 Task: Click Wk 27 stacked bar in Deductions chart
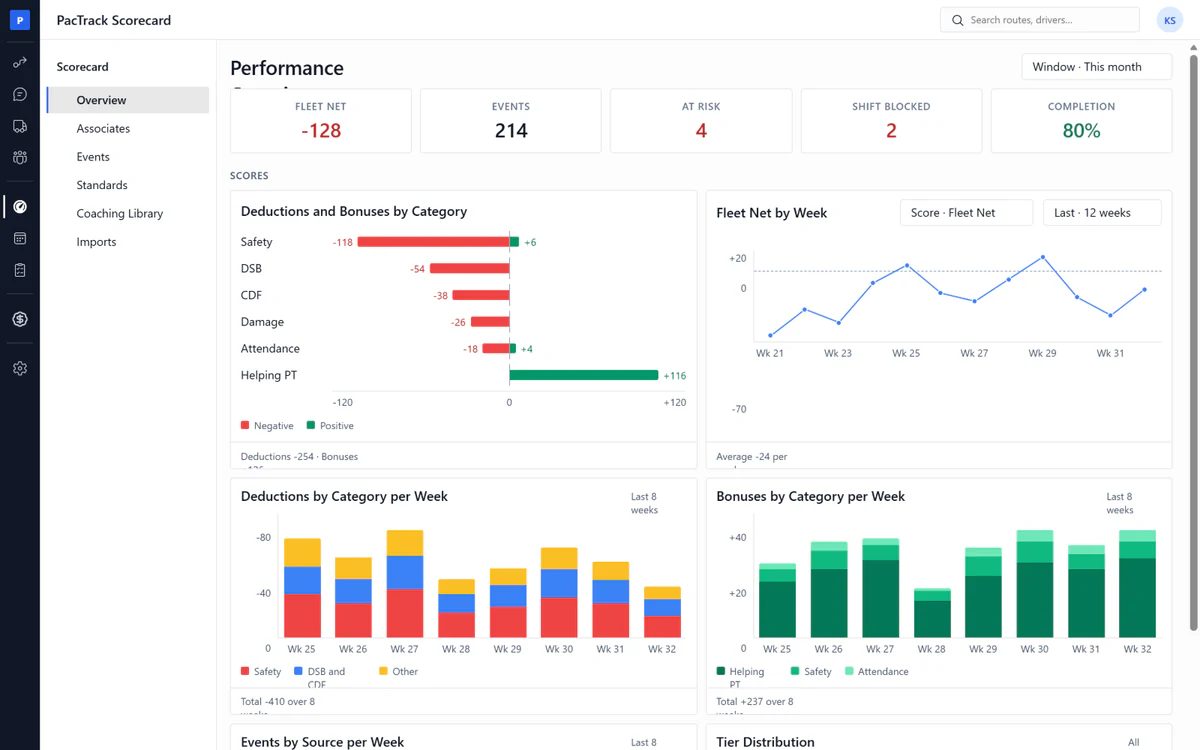[x=405, y=584]
